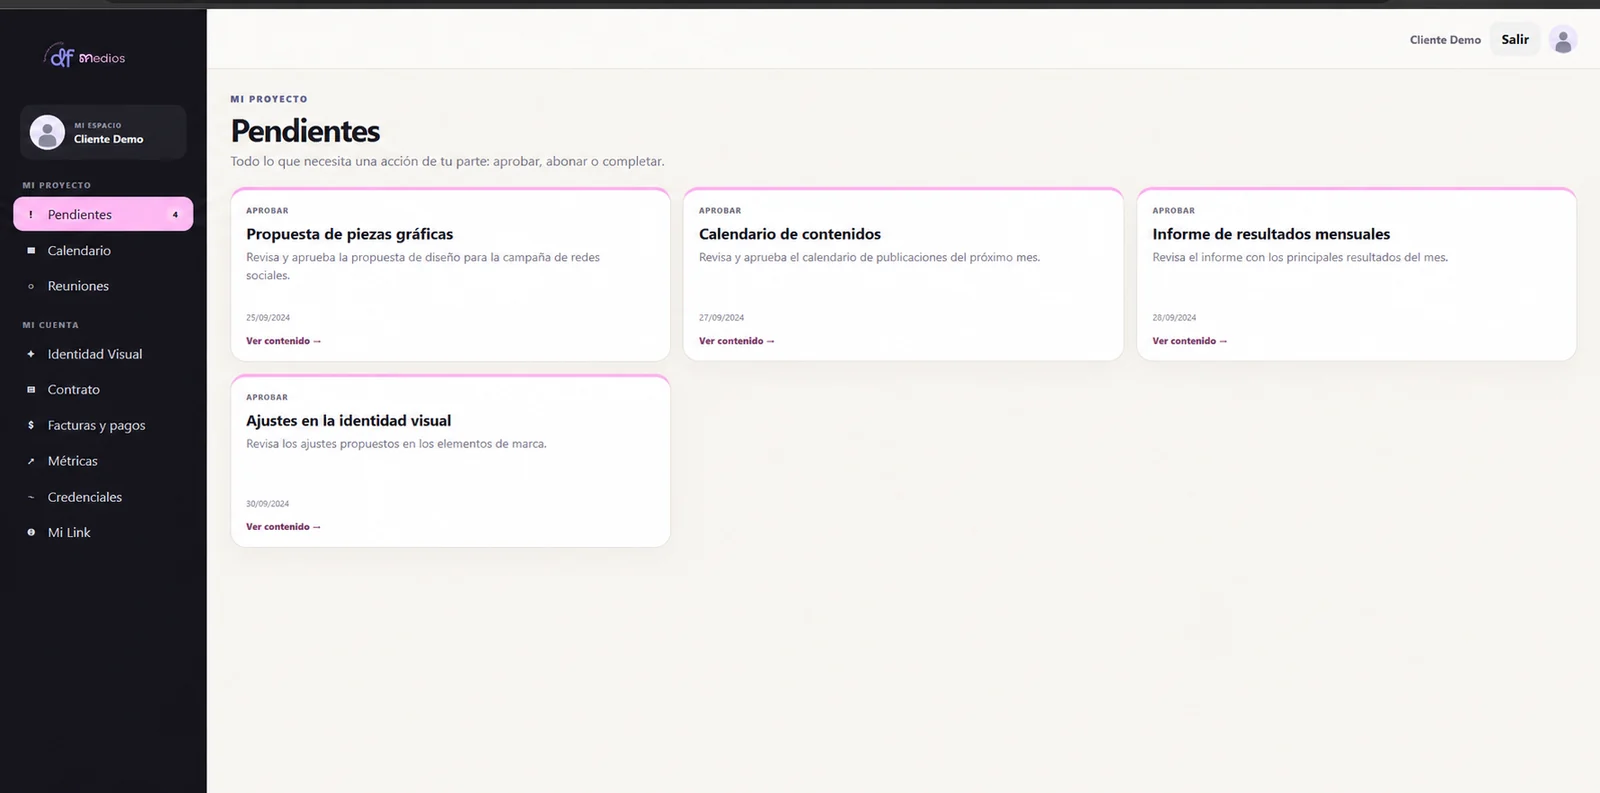Click the Calendario sidebar icon
Viewport: 1600px width, 793px height.
coord(31,251)
